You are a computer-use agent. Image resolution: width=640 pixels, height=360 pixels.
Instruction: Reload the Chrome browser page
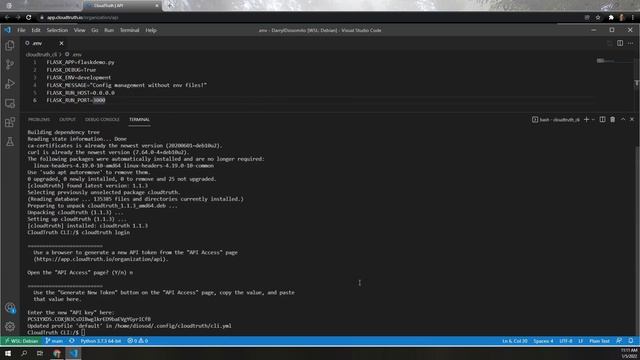(29, 18)
